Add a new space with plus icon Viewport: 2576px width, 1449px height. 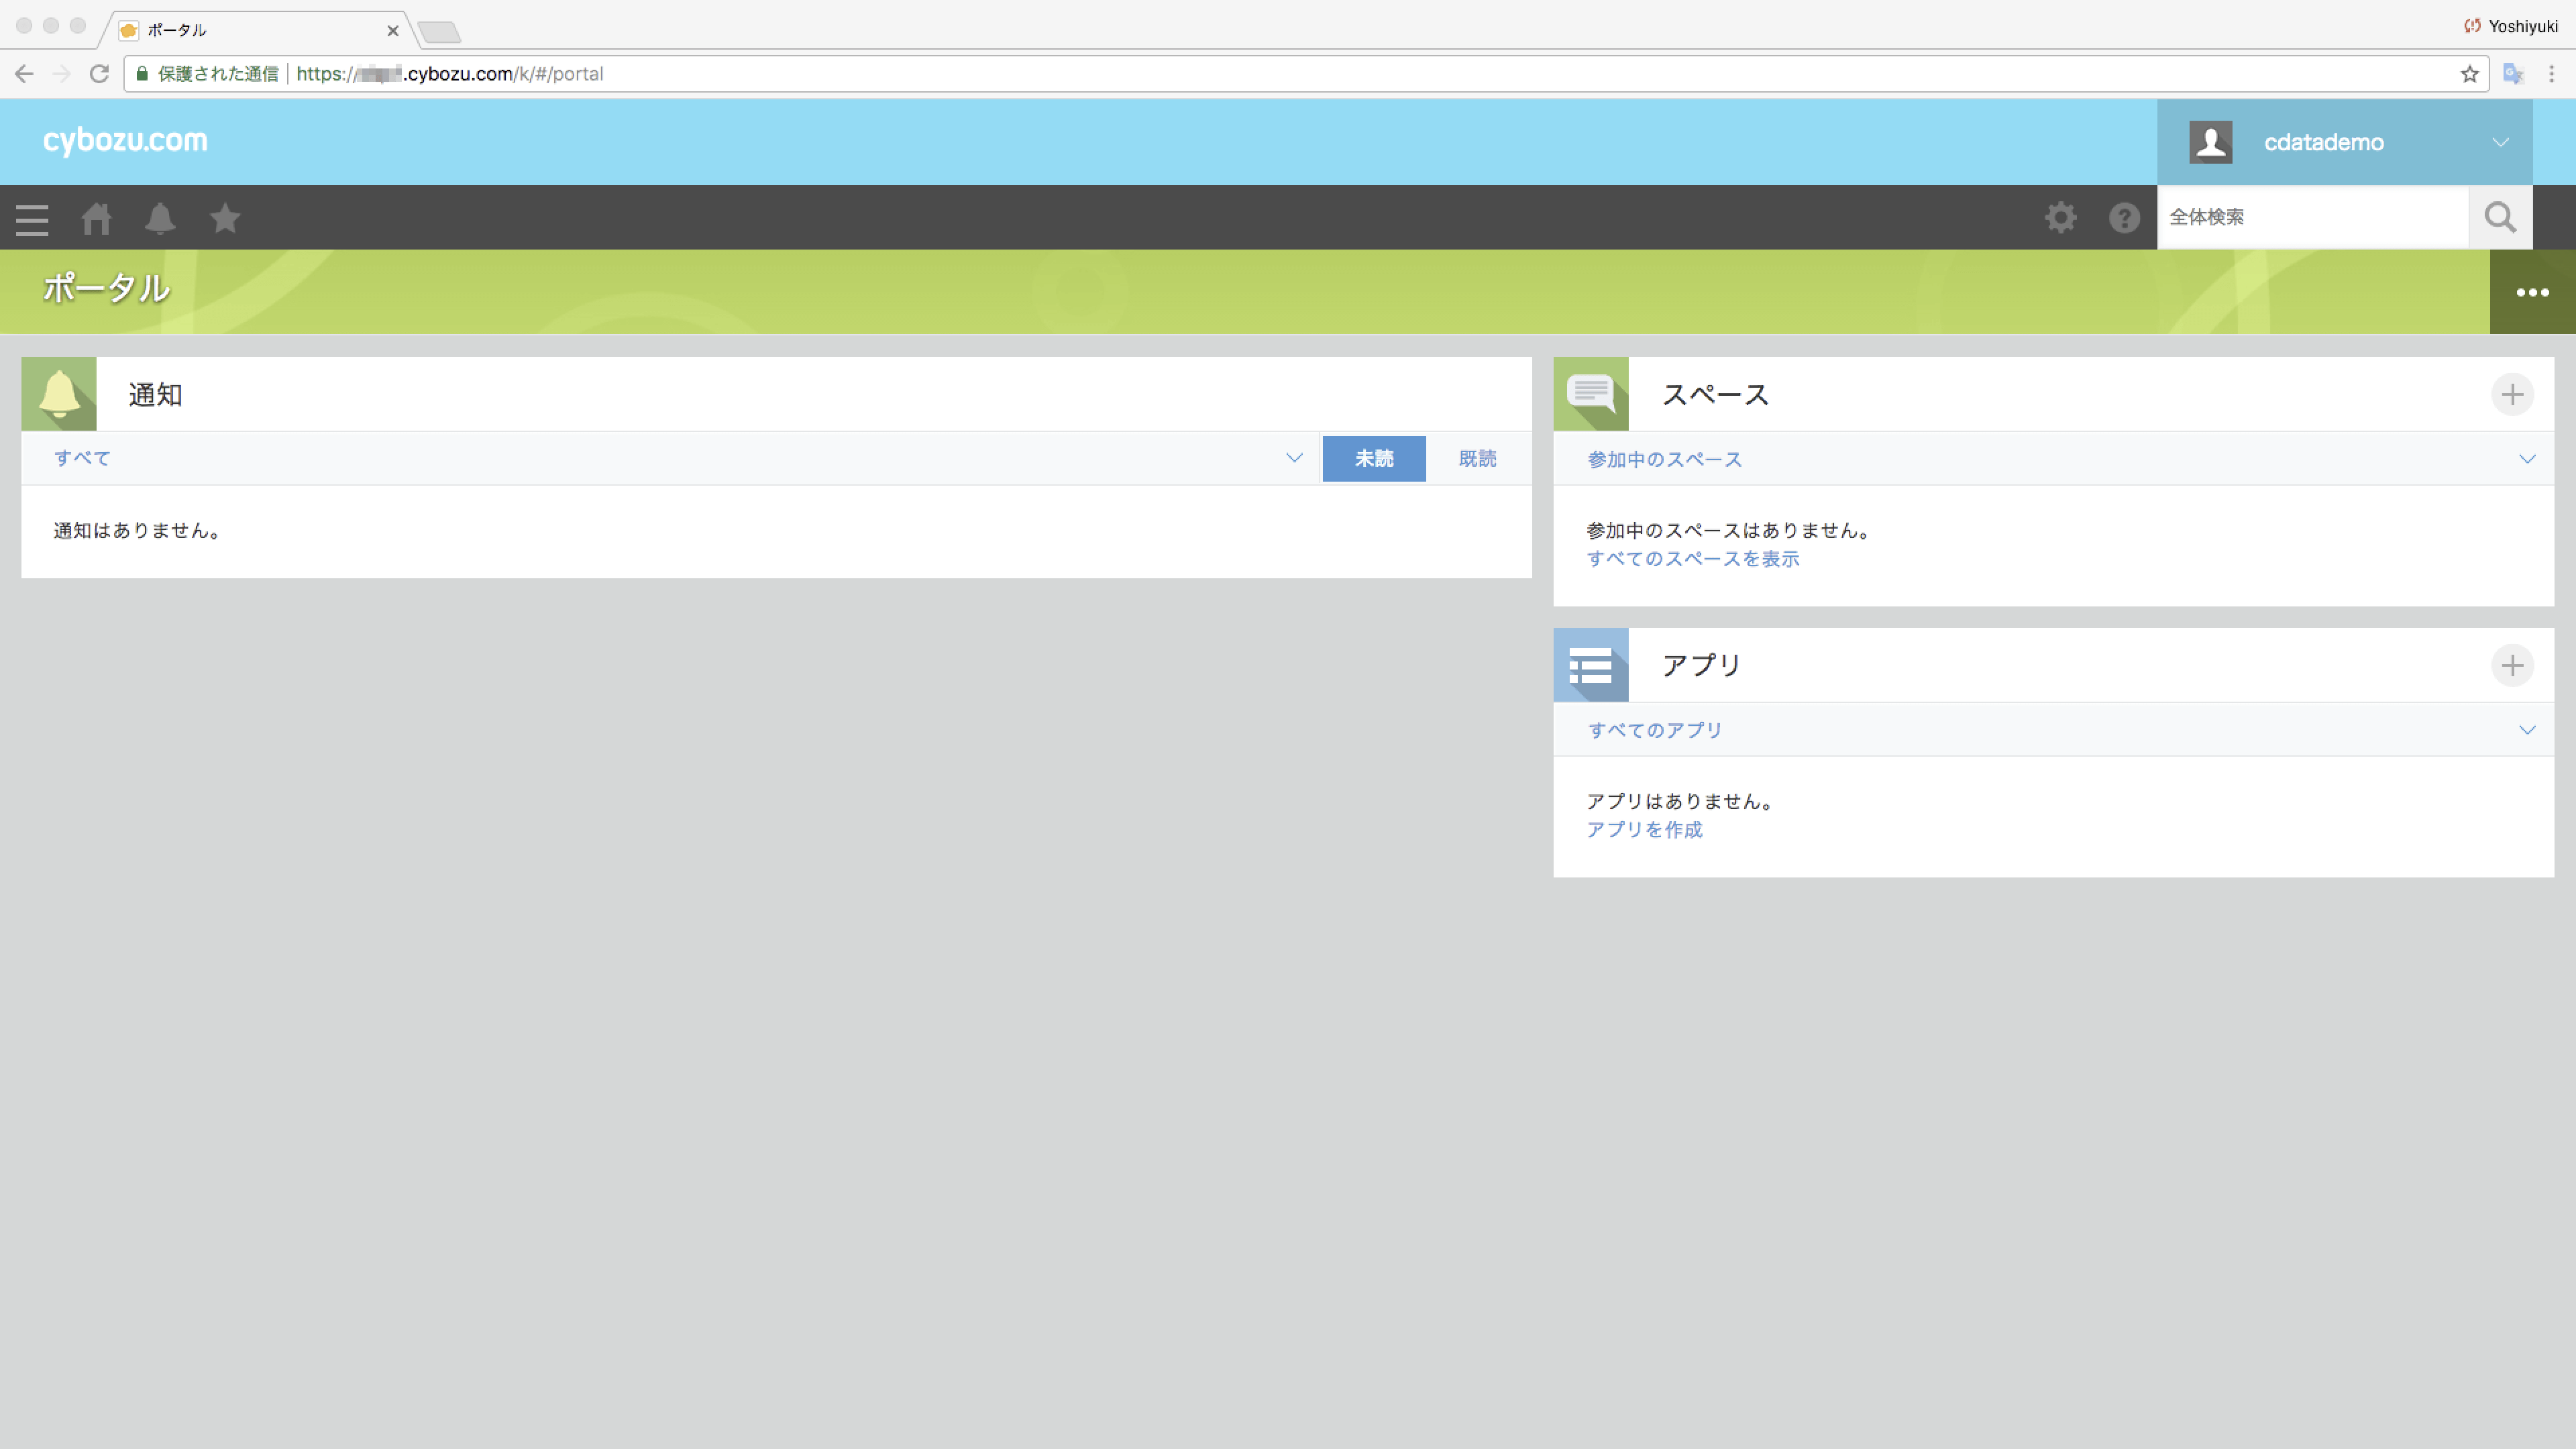[x=2512, y=395]
